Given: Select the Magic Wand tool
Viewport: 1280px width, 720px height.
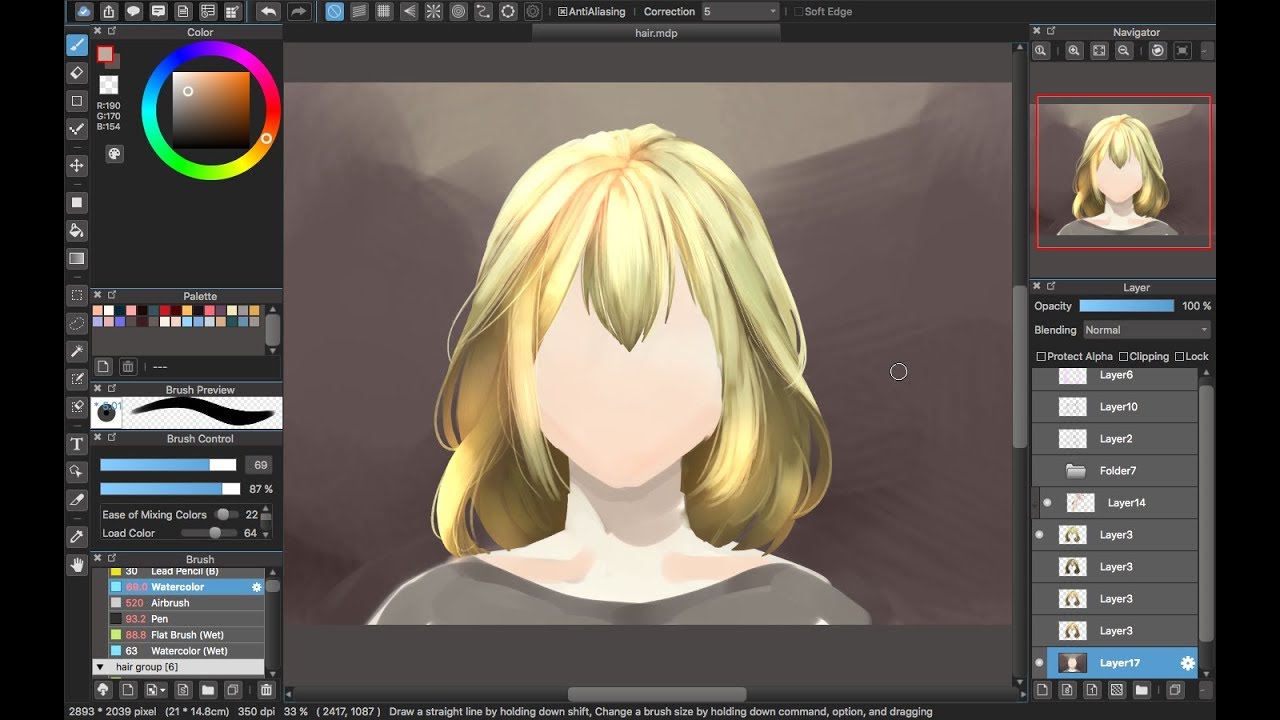Looking at the screenshot, I should pyautogui.click(x=77, y=351).
